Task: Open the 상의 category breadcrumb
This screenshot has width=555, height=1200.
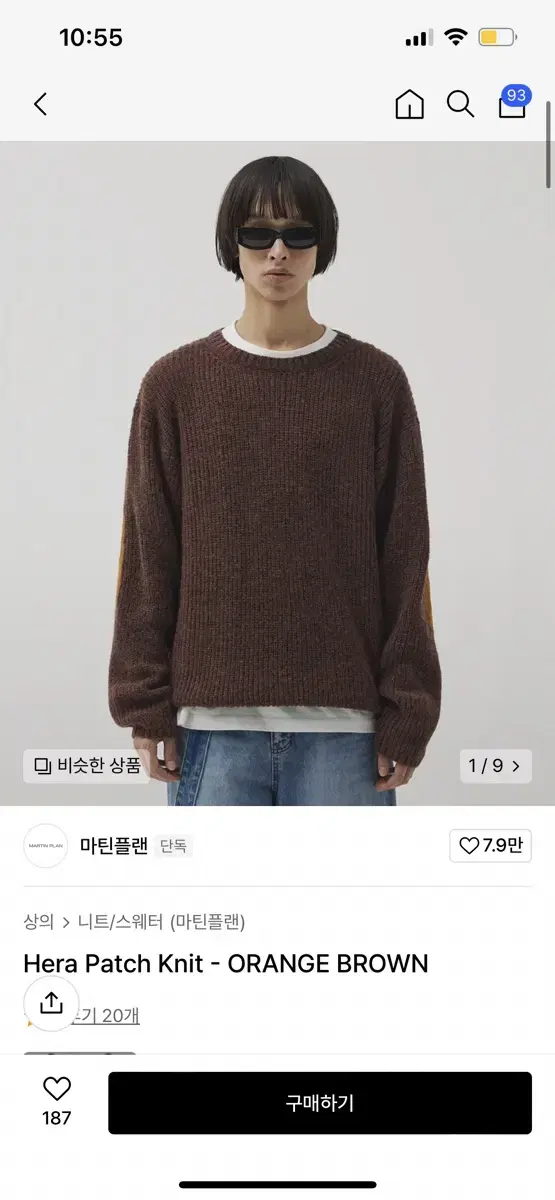Action: tap(39, 921)
